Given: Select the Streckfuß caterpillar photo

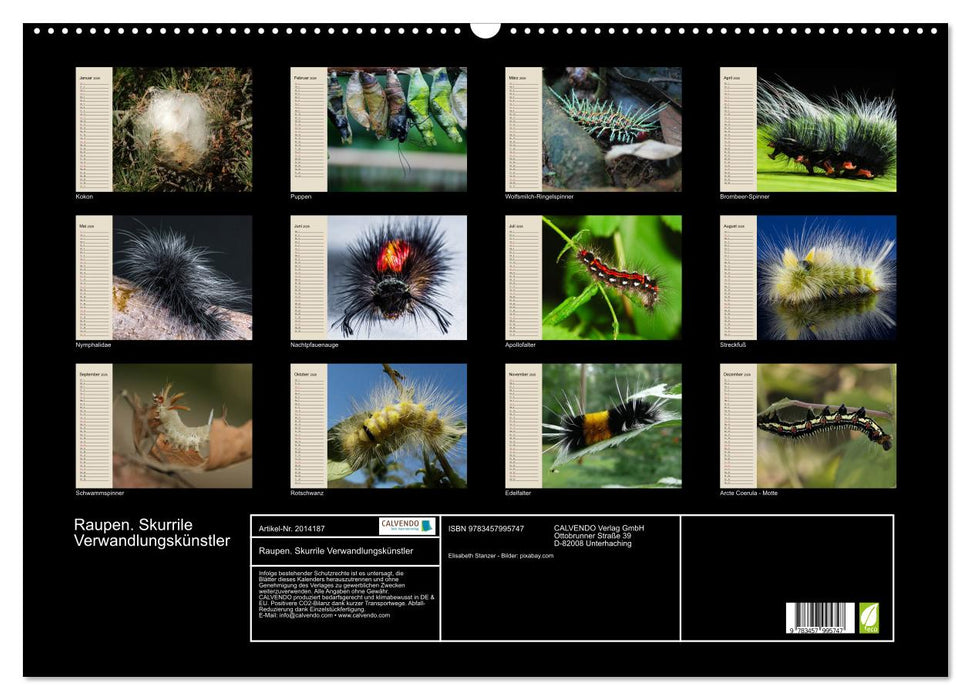Looking at the screenshot, I should [826, 277].
